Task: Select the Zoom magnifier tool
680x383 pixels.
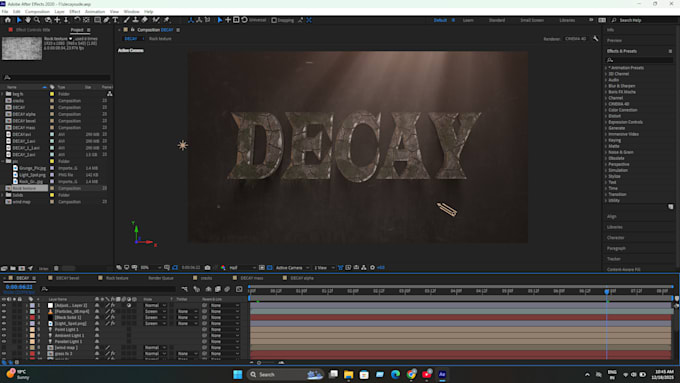Action: click(37, 20)
